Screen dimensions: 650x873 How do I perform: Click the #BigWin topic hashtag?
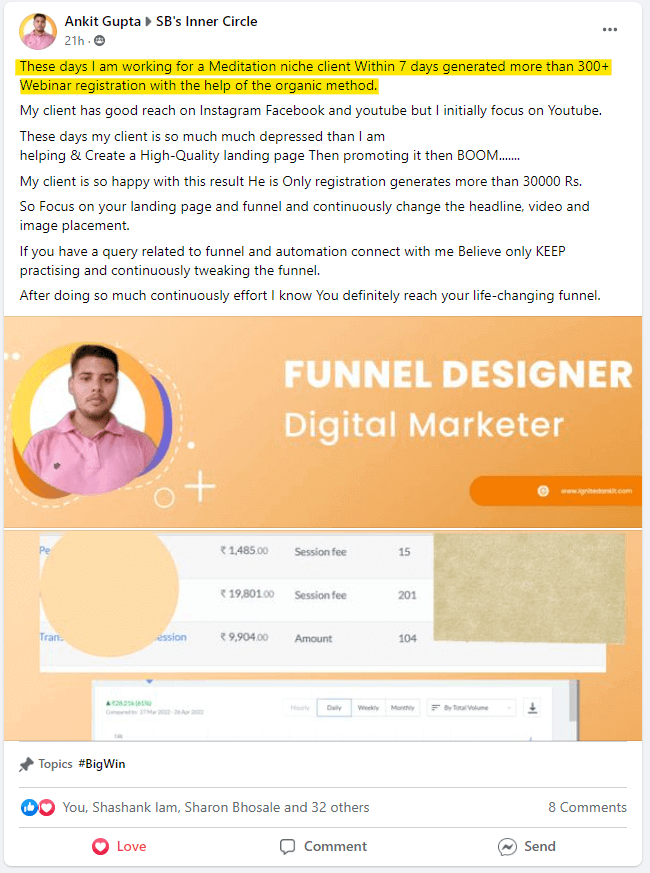[102, 764]
